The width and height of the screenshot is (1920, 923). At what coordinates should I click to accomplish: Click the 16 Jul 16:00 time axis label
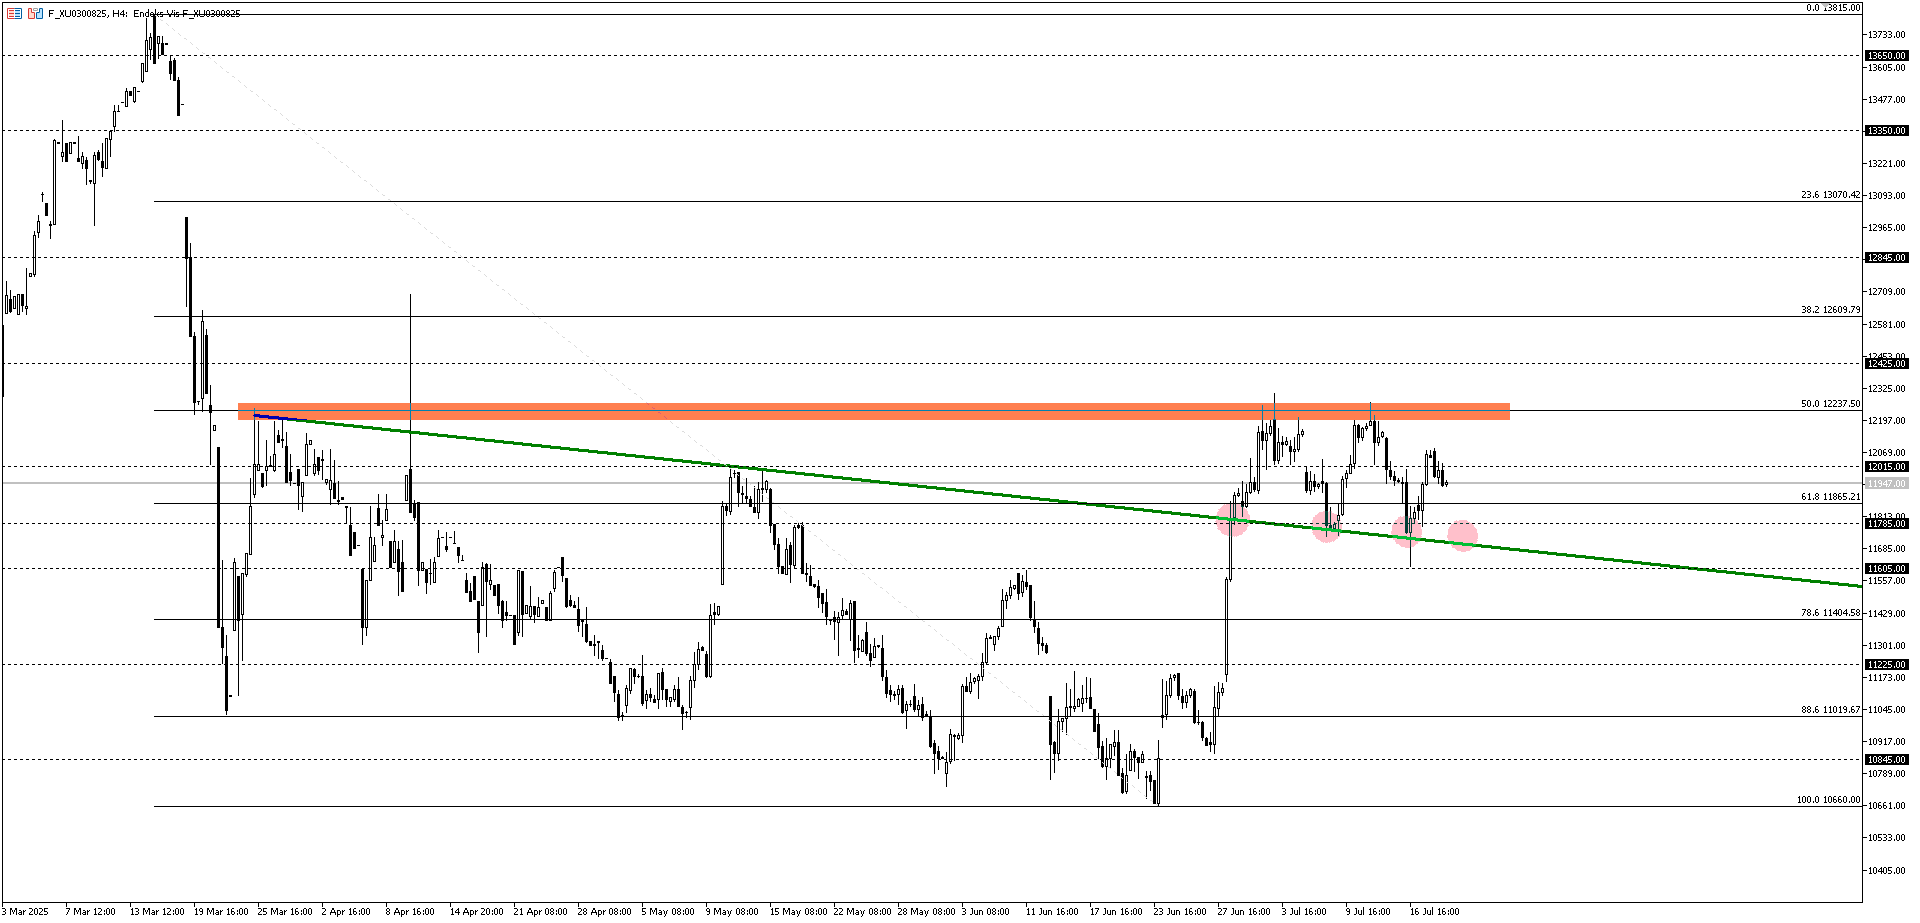[1437, 911]
